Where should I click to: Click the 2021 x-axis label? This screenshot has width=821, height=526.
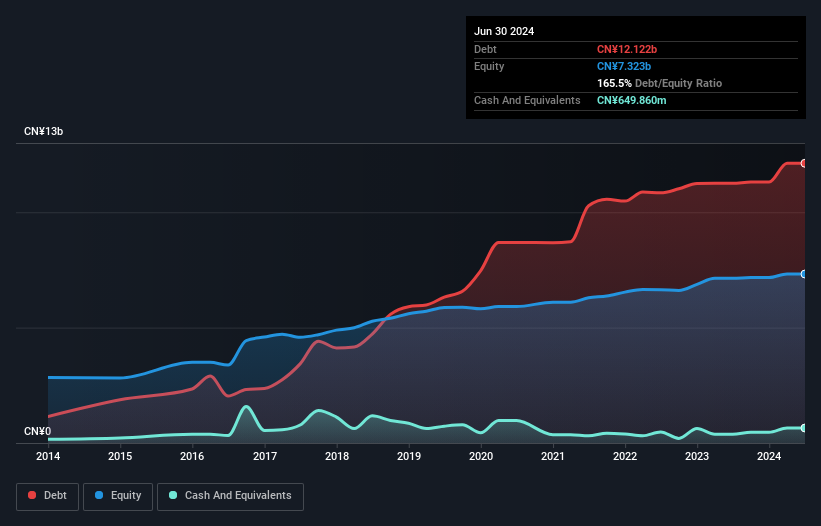click(x=553, y=456)
